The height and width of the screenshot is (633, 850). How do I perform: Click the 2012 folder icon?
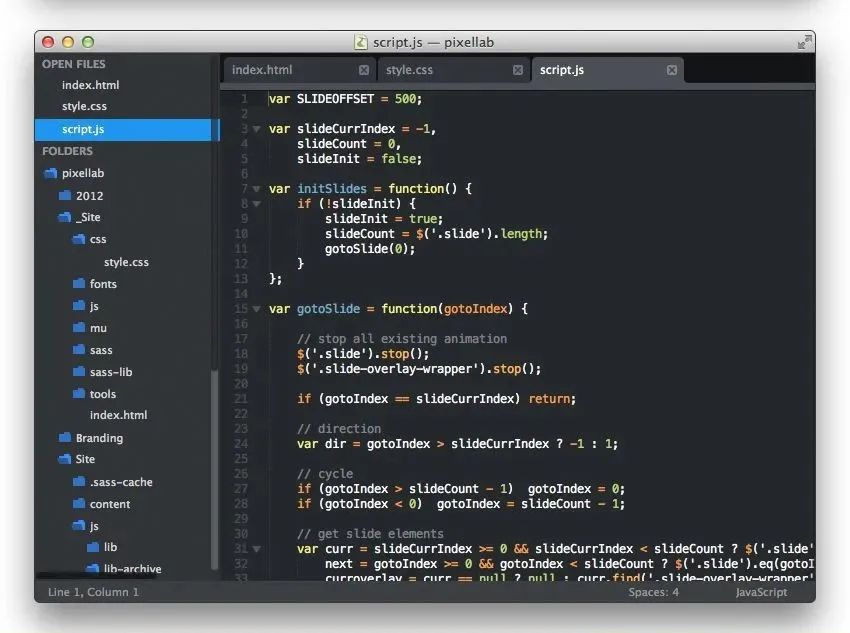click(65, 195)
